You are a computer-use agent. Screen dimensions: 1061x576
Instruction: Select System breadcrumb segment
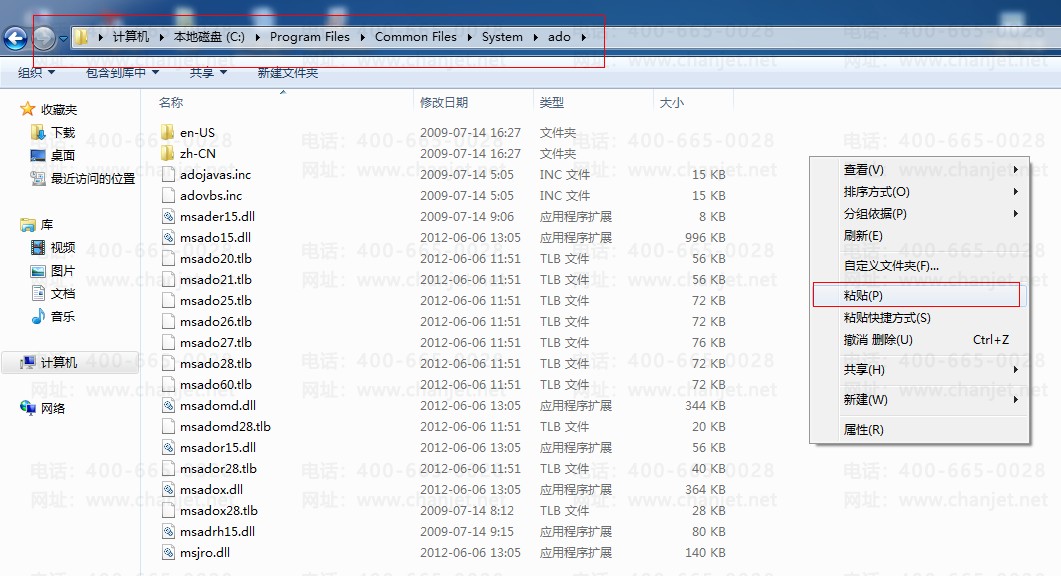coord(502,37)
